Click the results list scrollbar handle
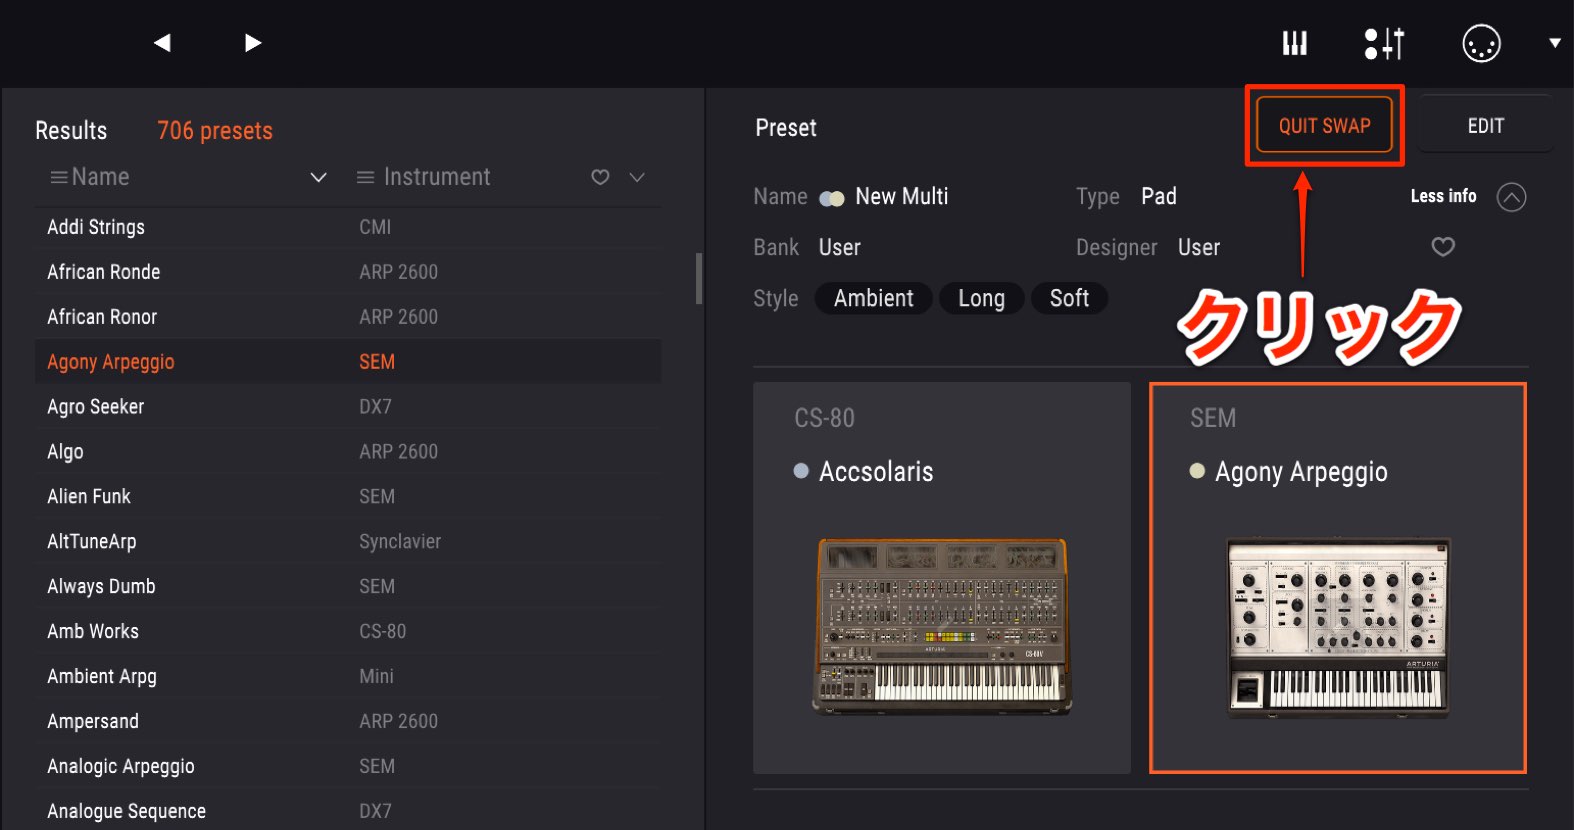Image resolution: width=1574 pixels, height=830 pixels. tap(699, 278)
